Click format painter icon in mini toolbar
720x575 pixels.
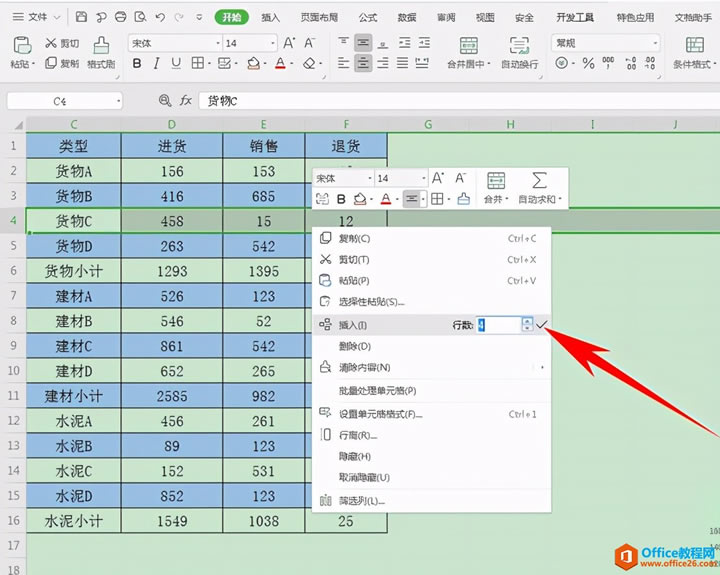point(464,198)
